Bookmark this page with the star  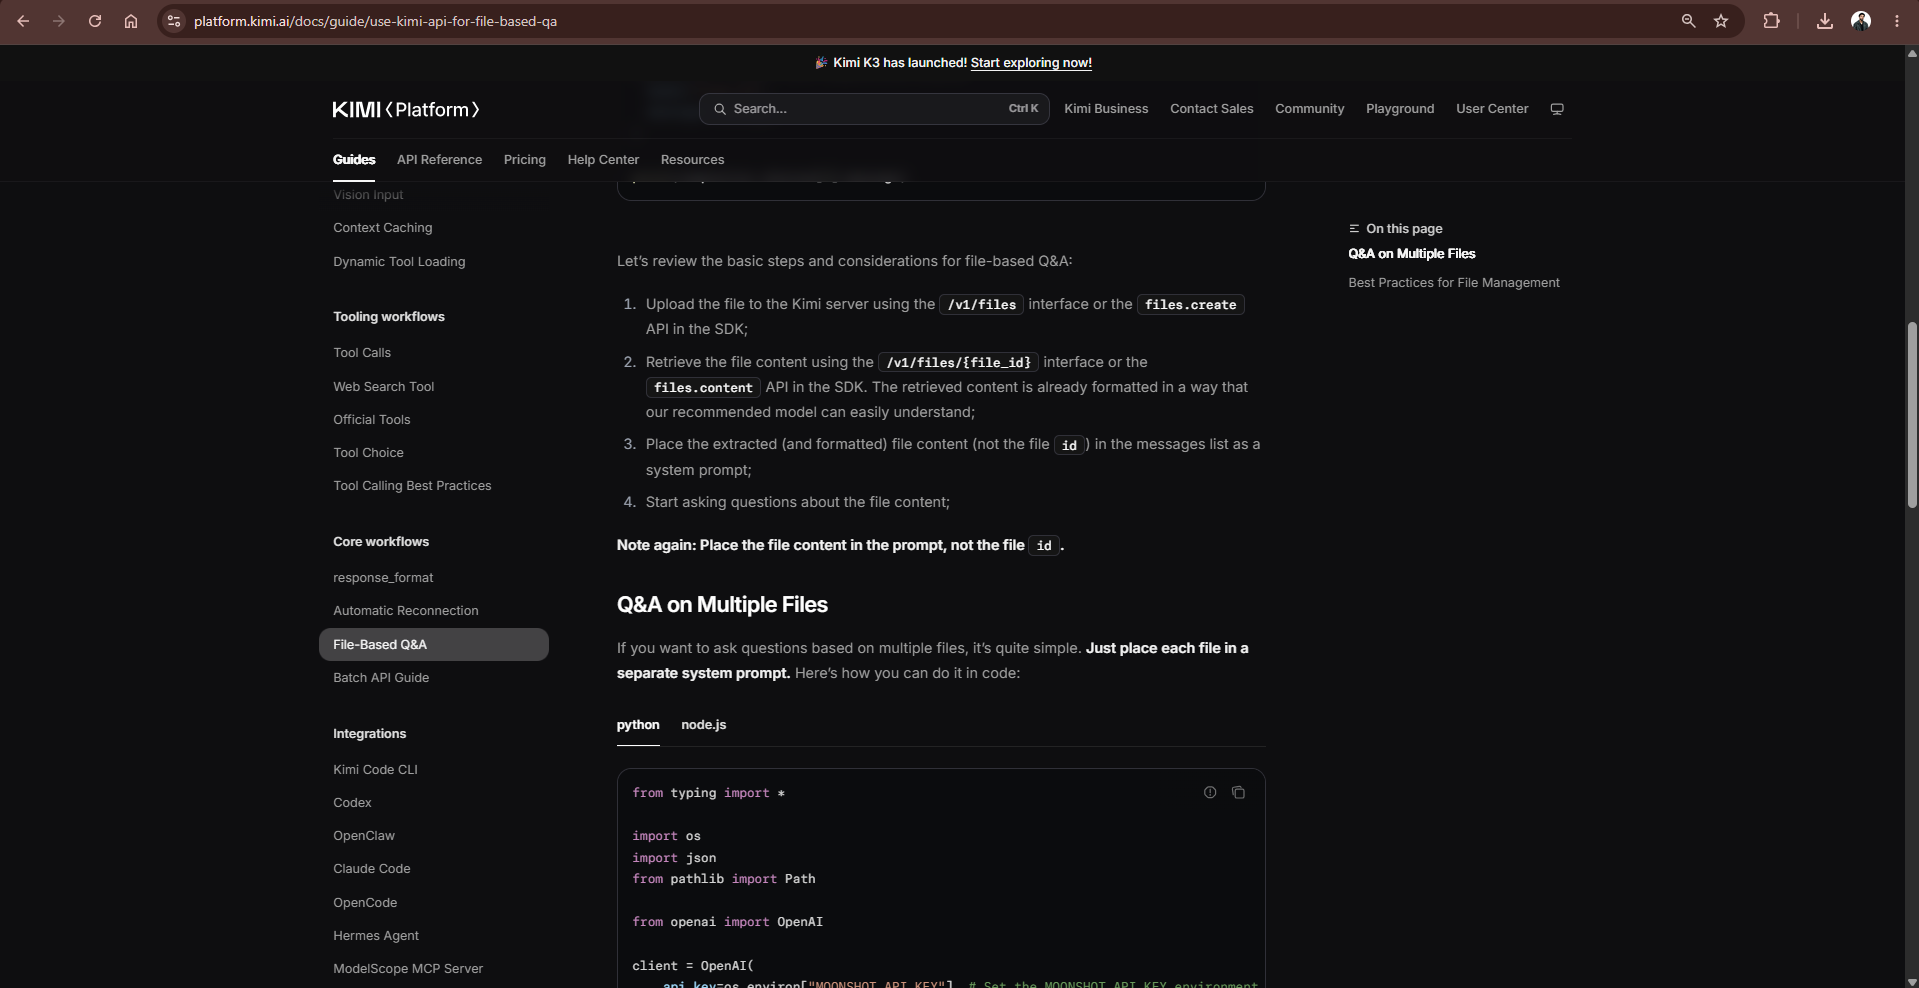point(1721,21)
